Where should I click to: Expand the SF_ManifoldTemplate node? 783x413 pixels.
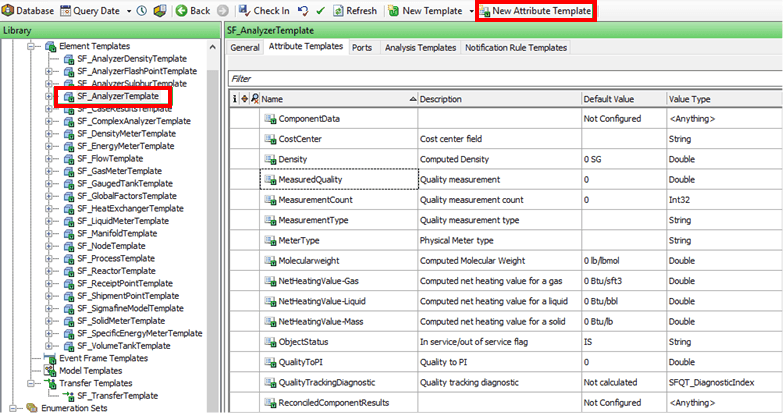[49, 233]
